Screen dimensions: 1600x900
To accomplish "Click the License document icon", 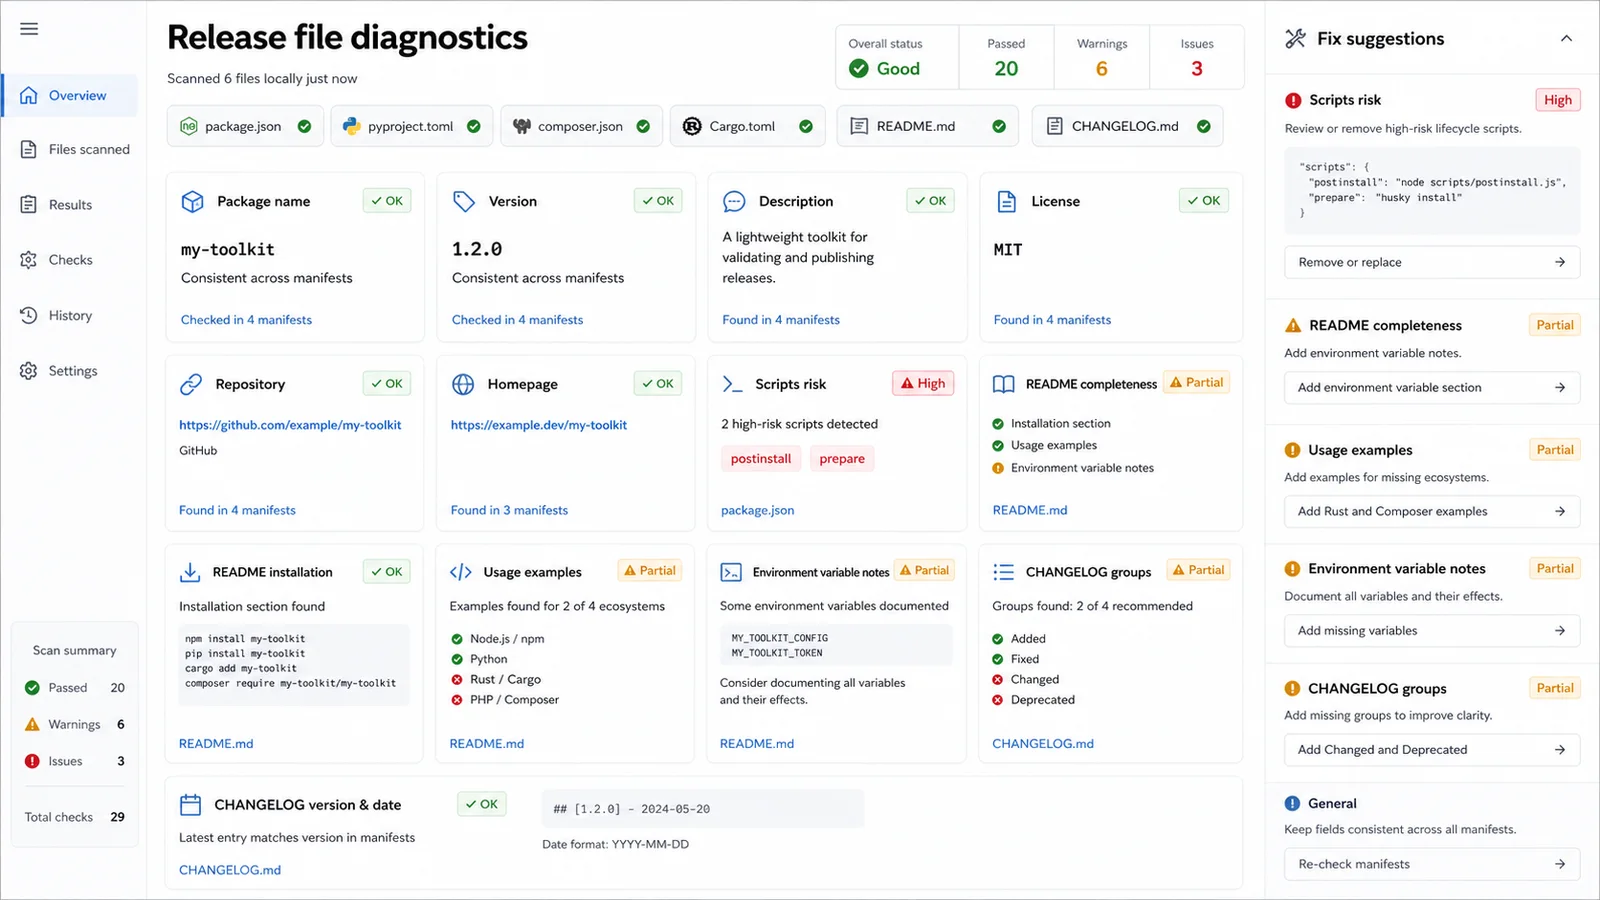I will [1007, 201].
